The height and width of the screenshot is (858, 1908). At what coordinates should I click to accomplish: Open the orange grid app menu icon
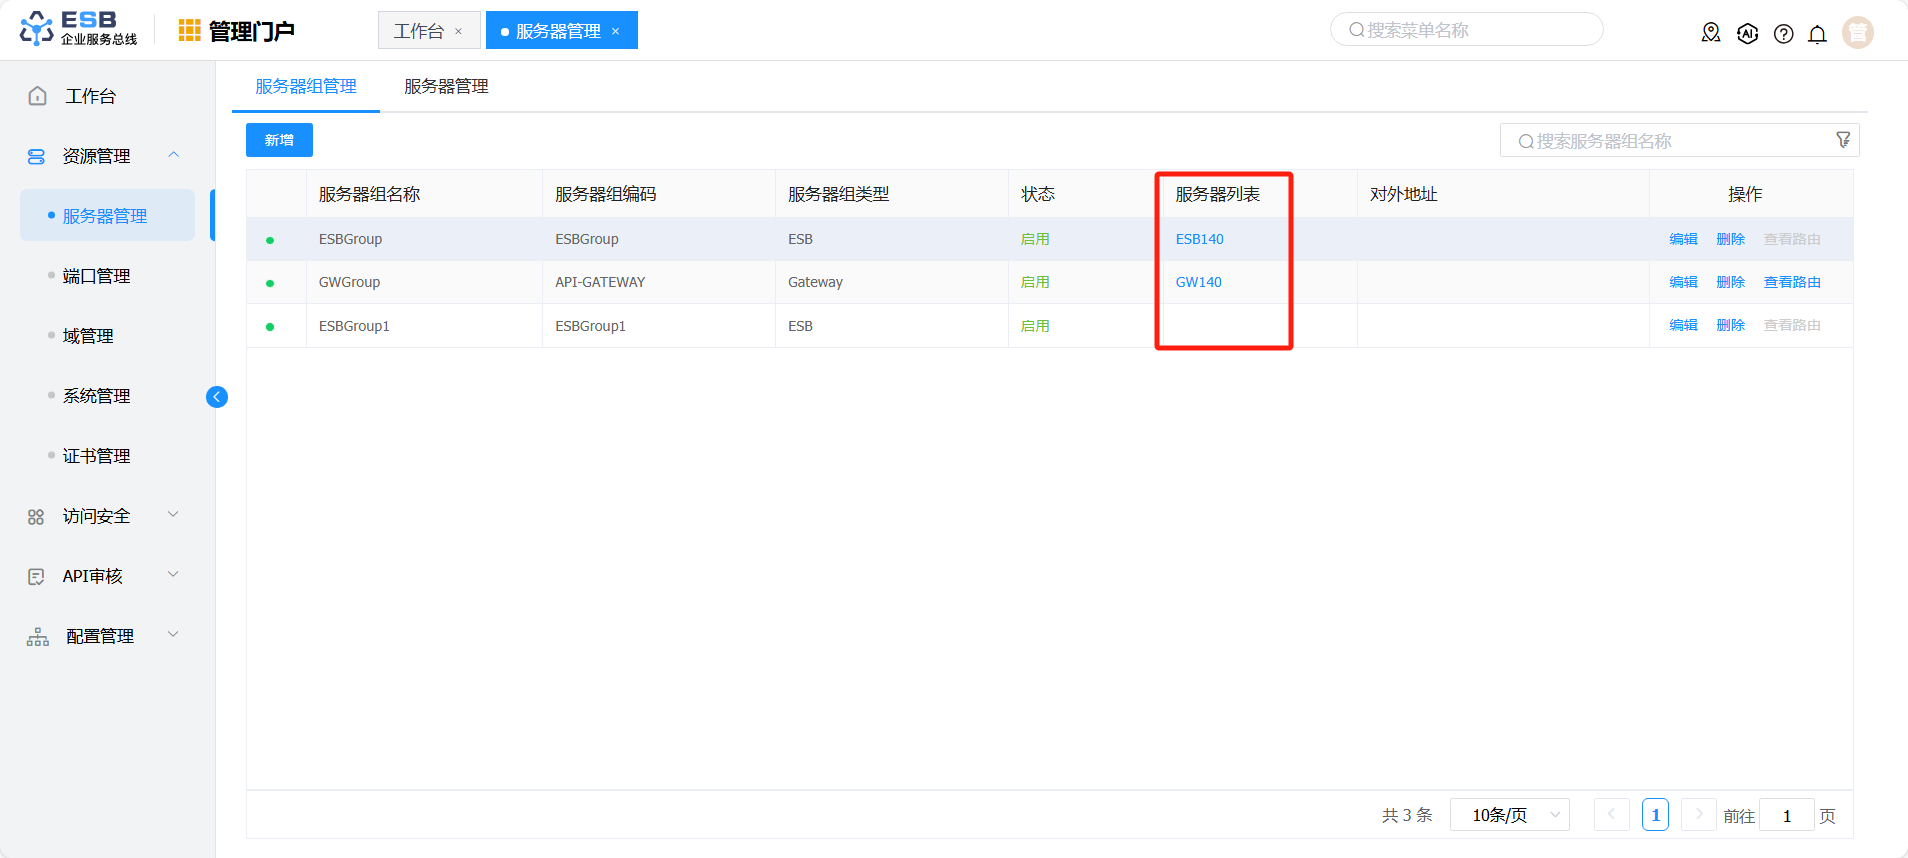(189, 31)
